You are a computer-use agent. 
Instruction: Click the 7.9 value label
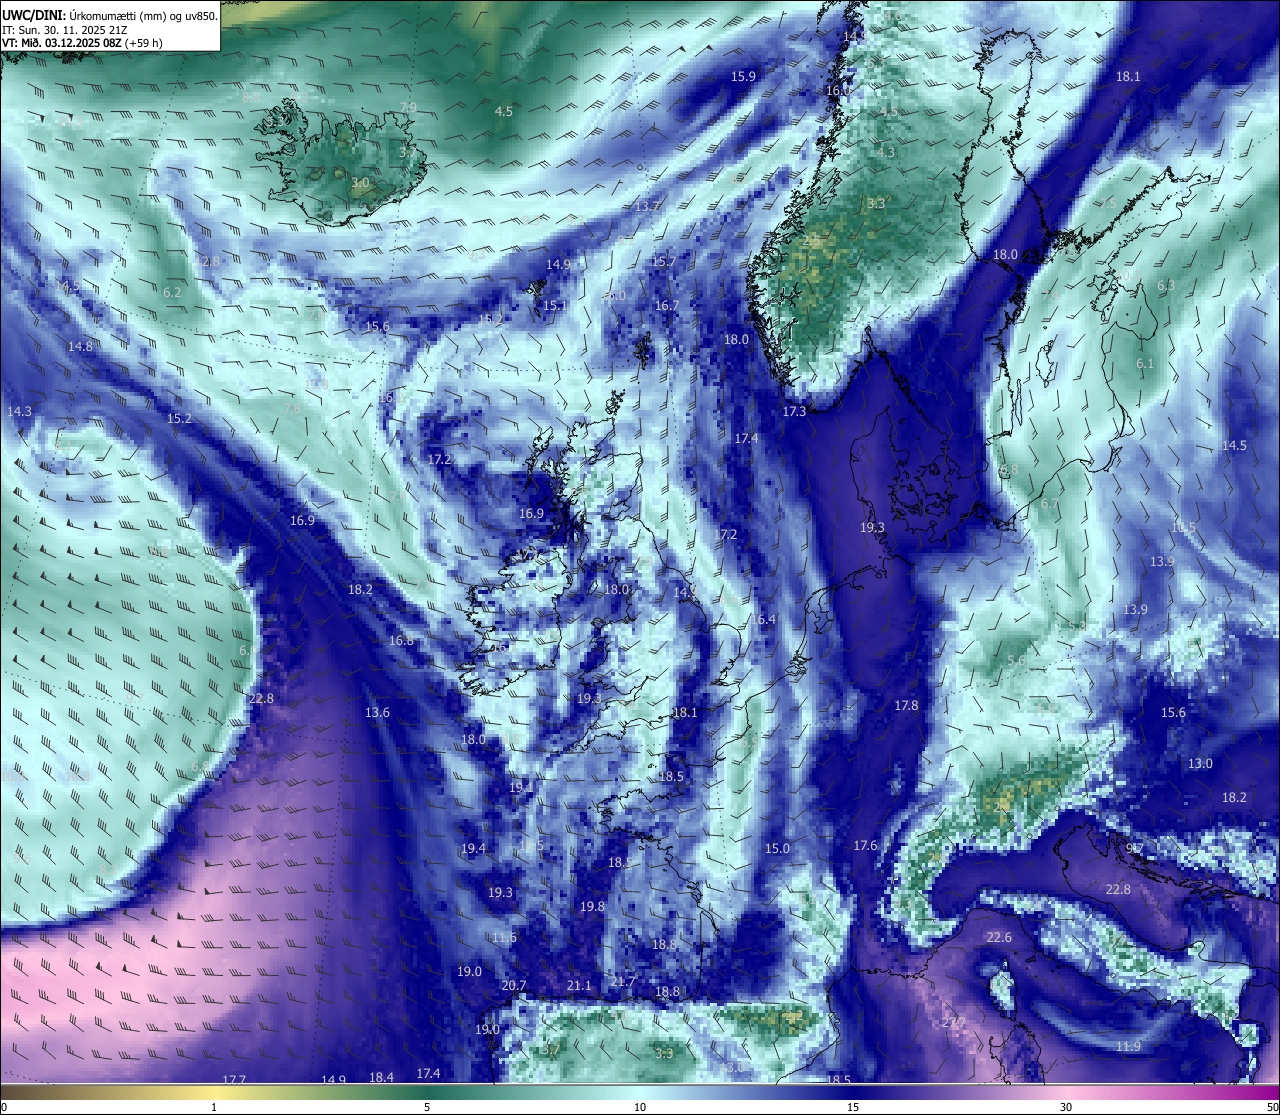click(x=408, y=107)
